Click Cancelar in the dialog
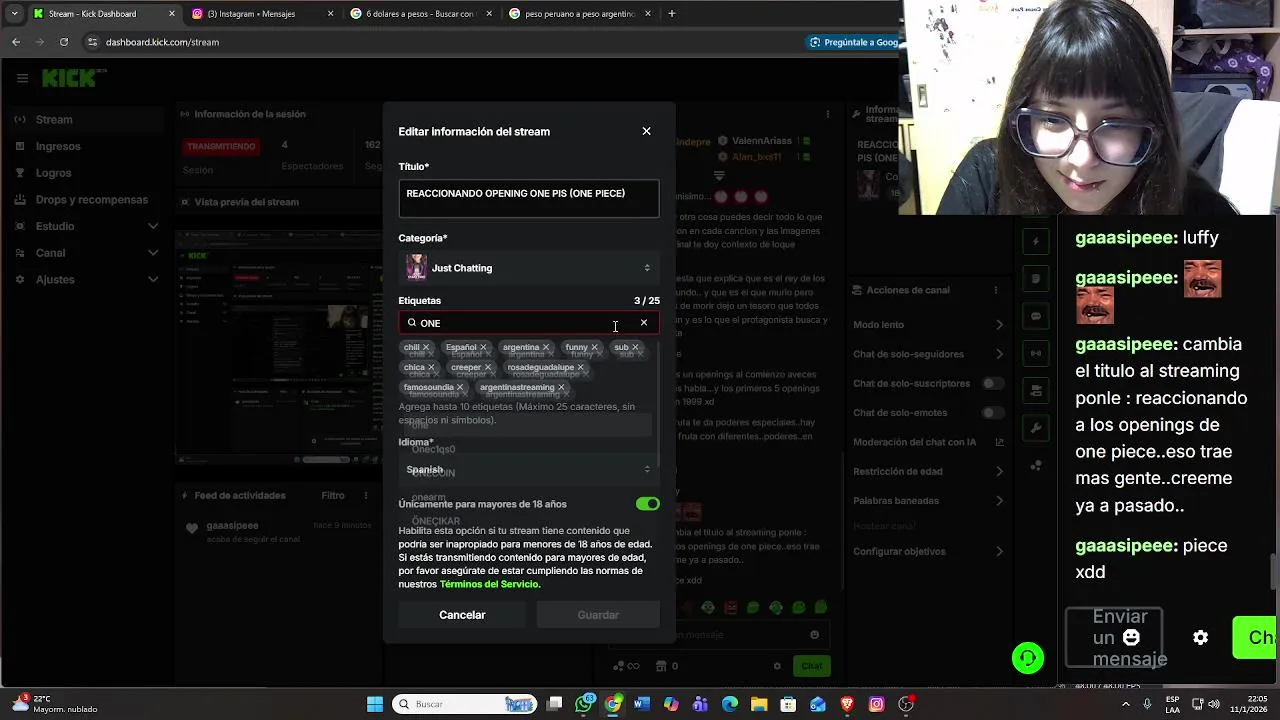The height and width of the screenshot is (720, 1280). pyautogui.click(x=462, y=615)
